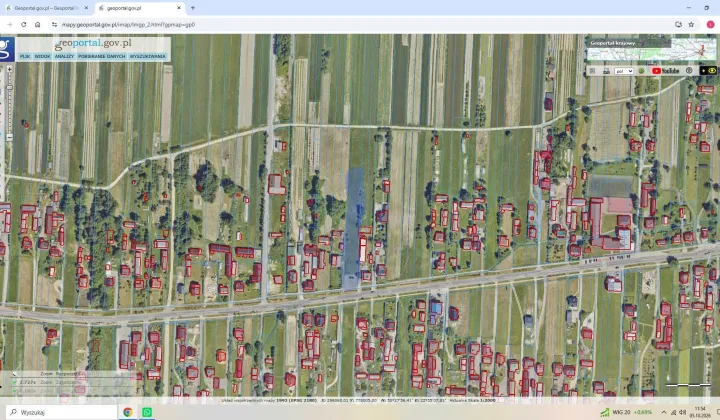Click the print map icon
This screenshot has width=720, height=420.
[x=606, y=71]
